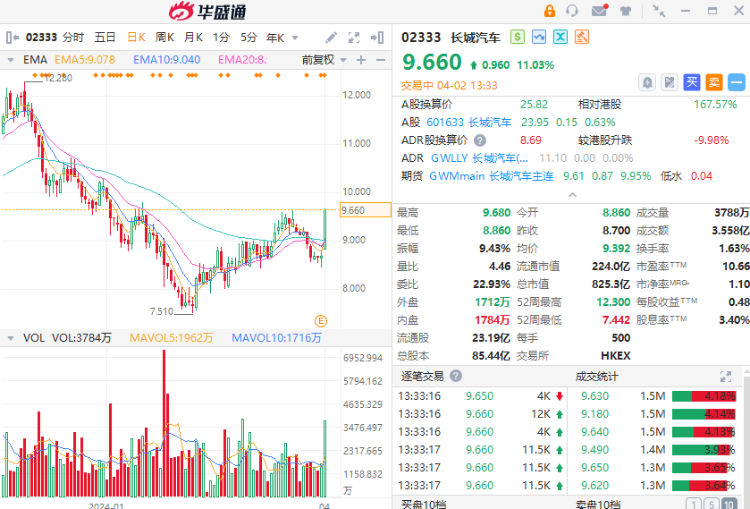Click the orange lock icon

[549, 11]
